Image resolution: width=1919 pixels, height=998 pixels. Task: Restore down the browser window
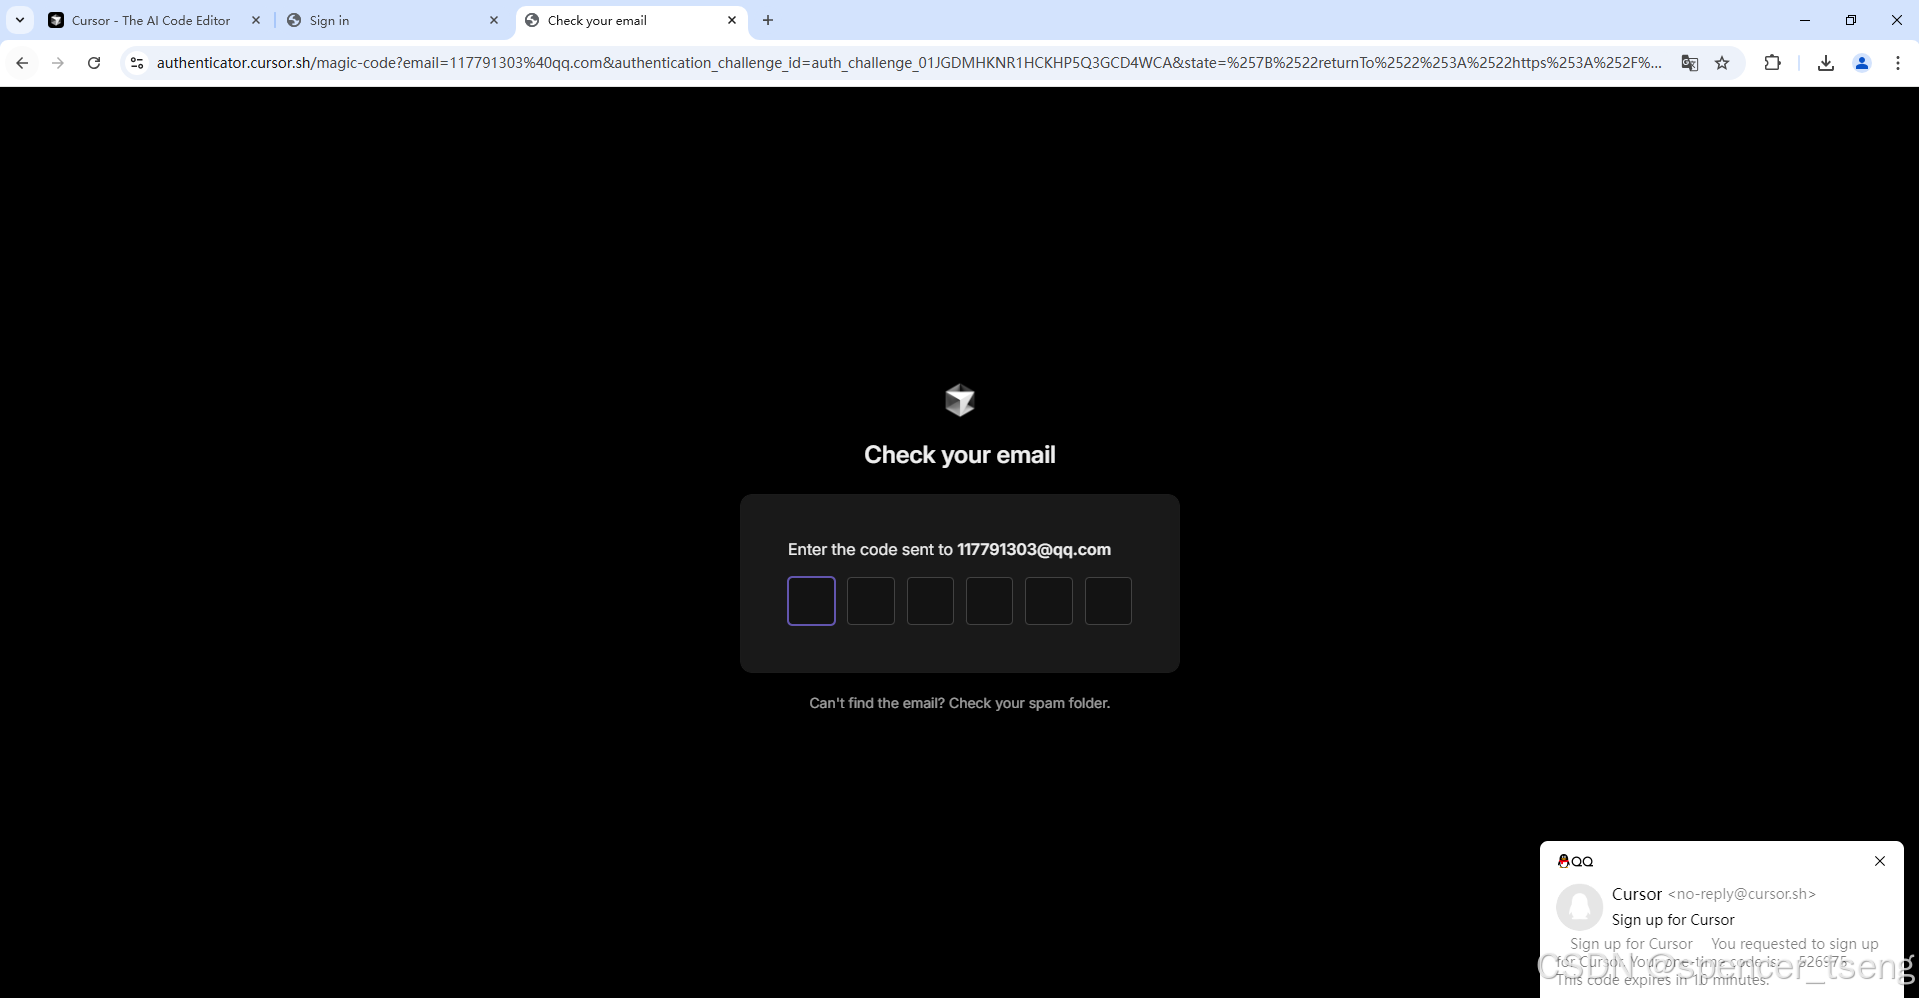1851,20
